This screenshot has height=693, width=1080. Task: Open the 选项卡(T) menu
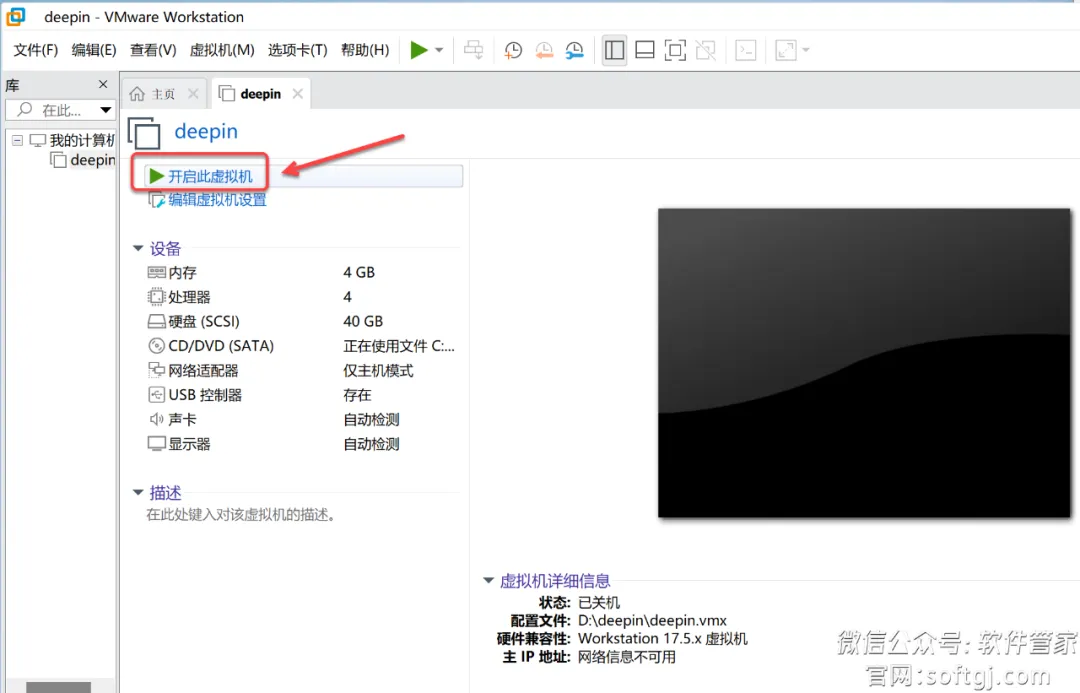pos(298,50)
